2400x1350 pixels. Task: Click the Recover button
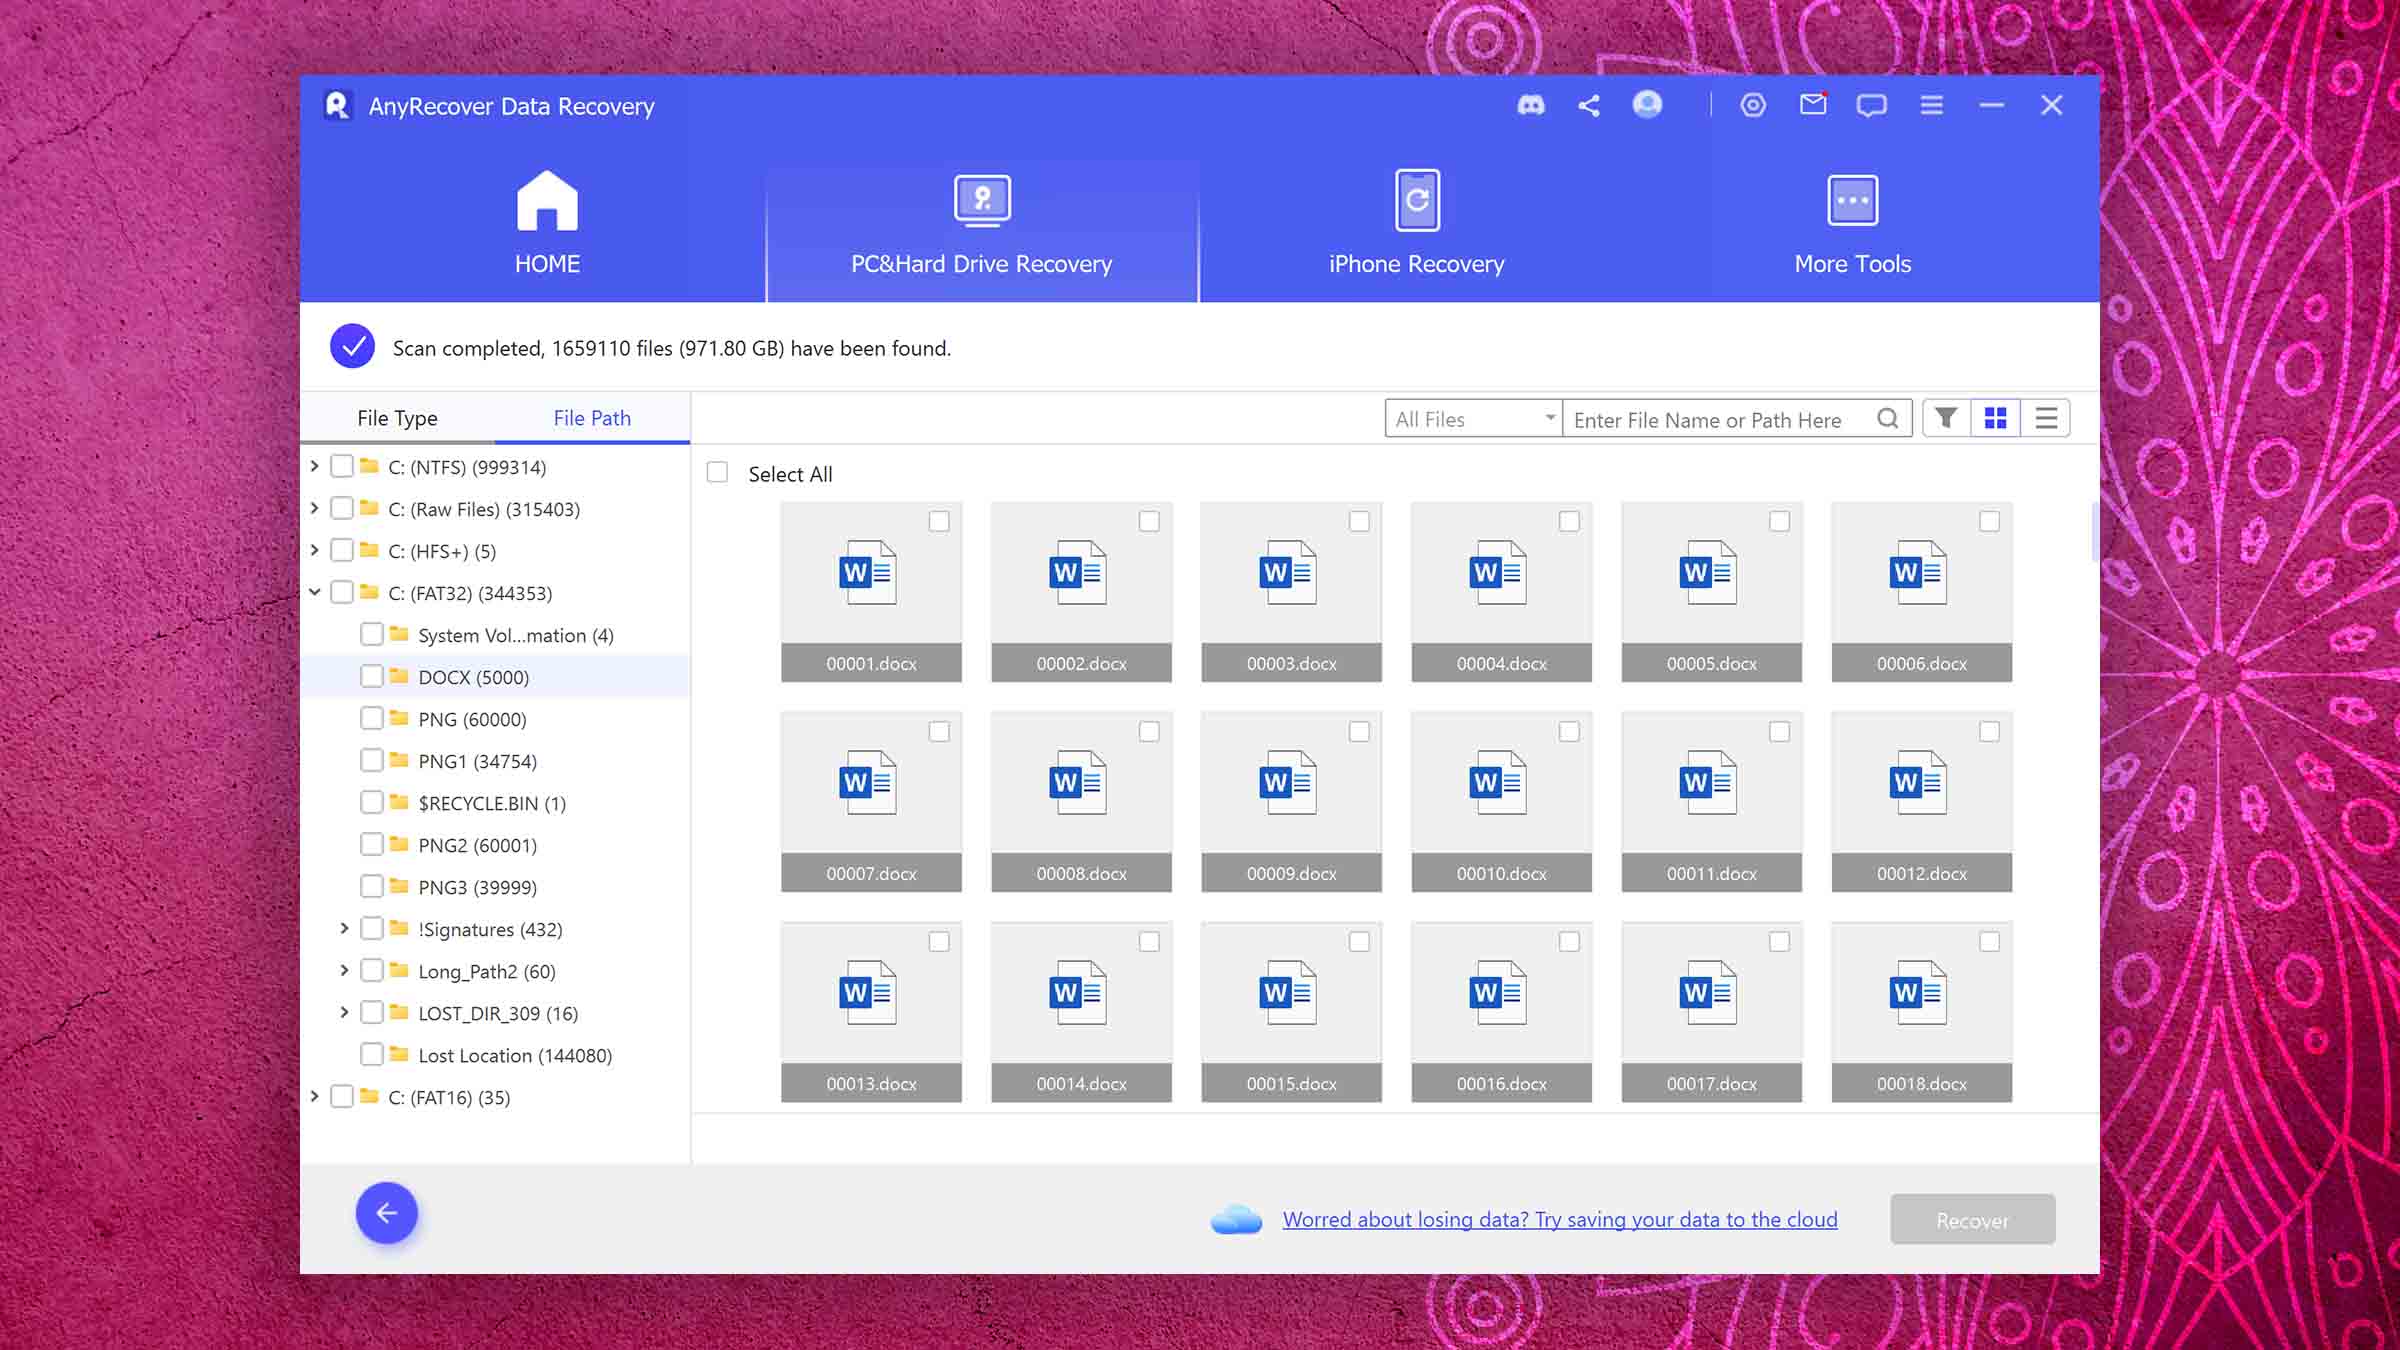pos(1972,1219)
